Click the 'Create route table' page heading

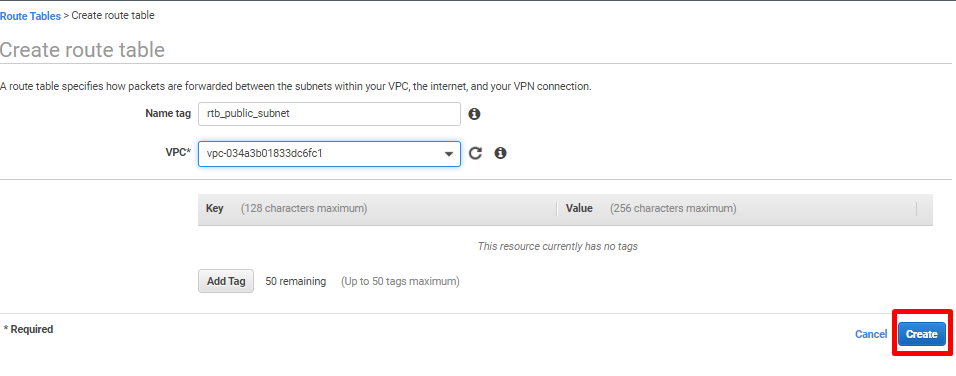pyautogui.click(x=82, y=49)
